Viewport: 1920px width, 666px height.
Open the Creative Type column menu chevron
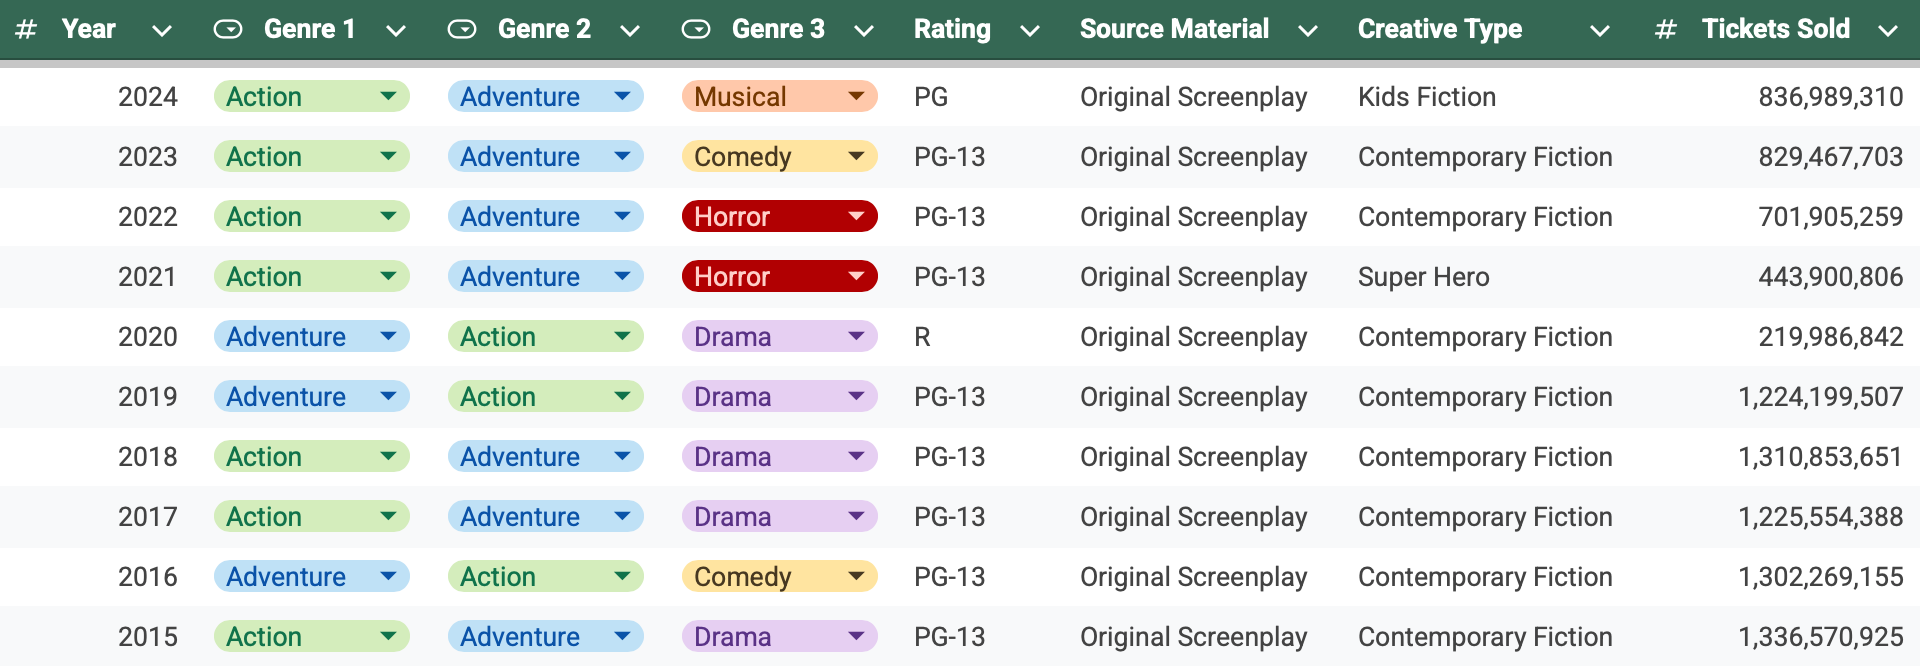1599,31
